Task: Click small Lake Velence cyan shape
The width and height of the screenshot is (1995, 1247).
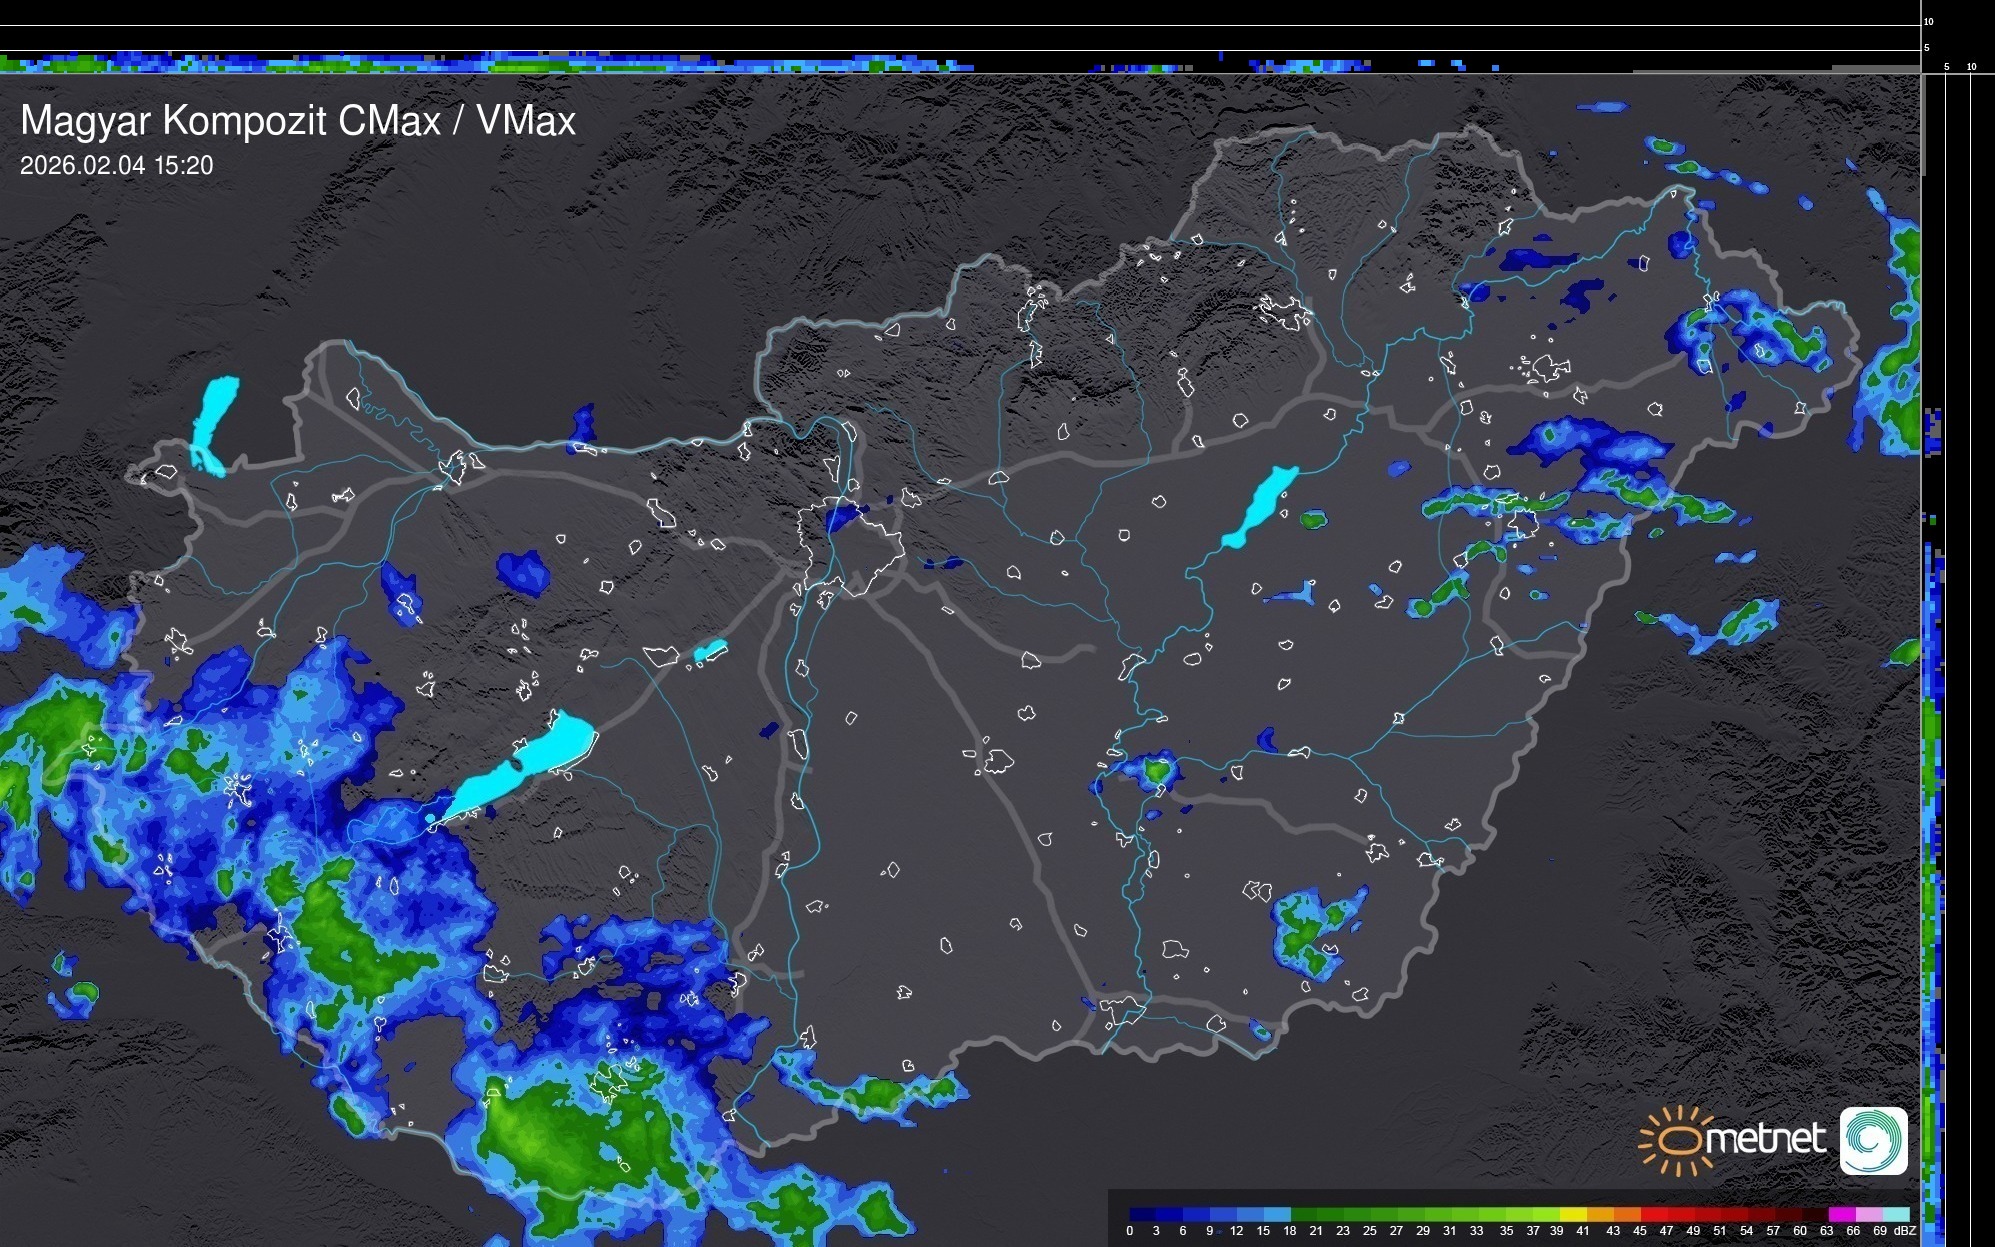Action: pos(710,651)
